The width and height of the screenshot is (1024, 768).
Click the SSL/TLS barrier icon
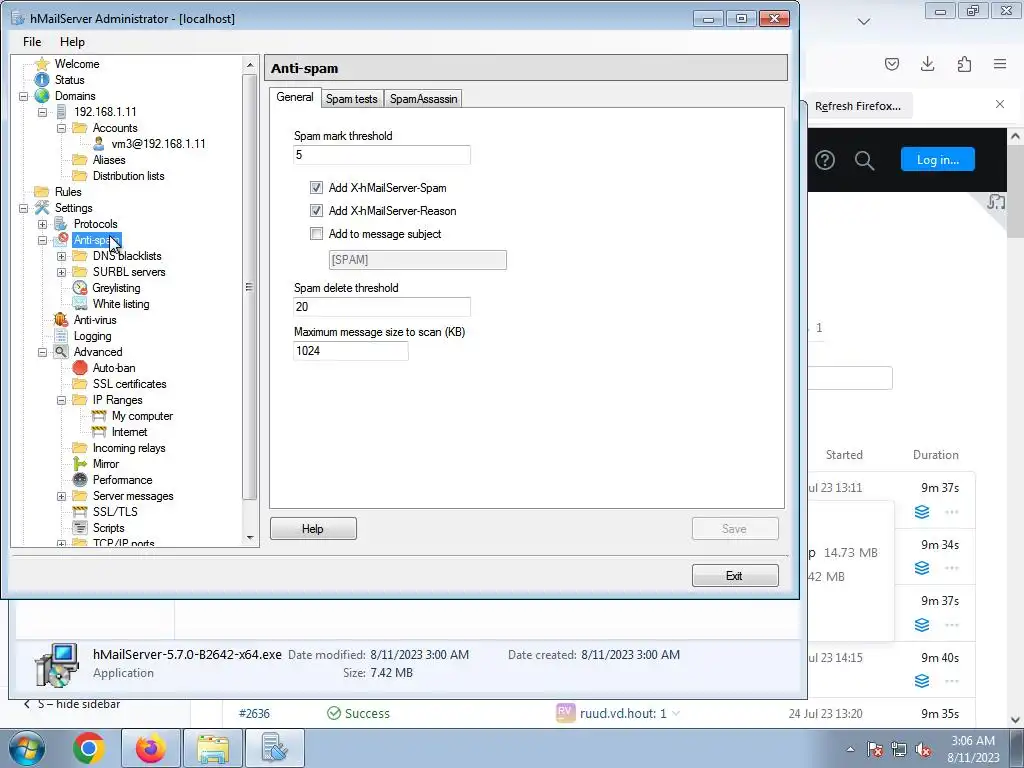coord(80,512)
